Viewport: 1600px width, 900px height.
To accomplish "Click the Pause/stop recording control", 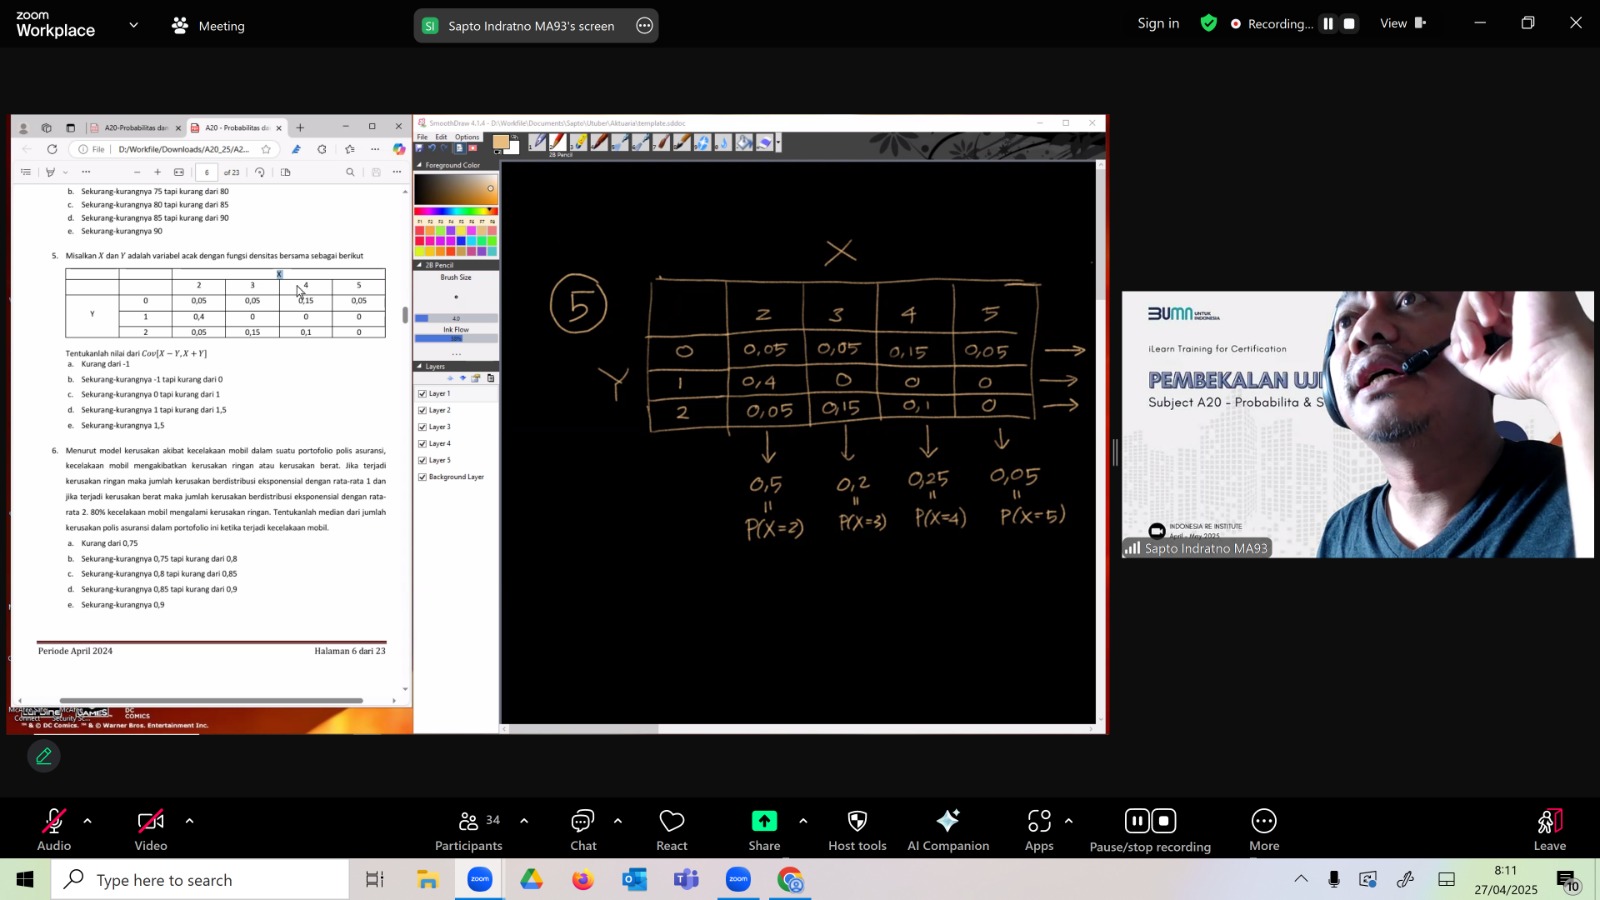I will (1150, 830).
